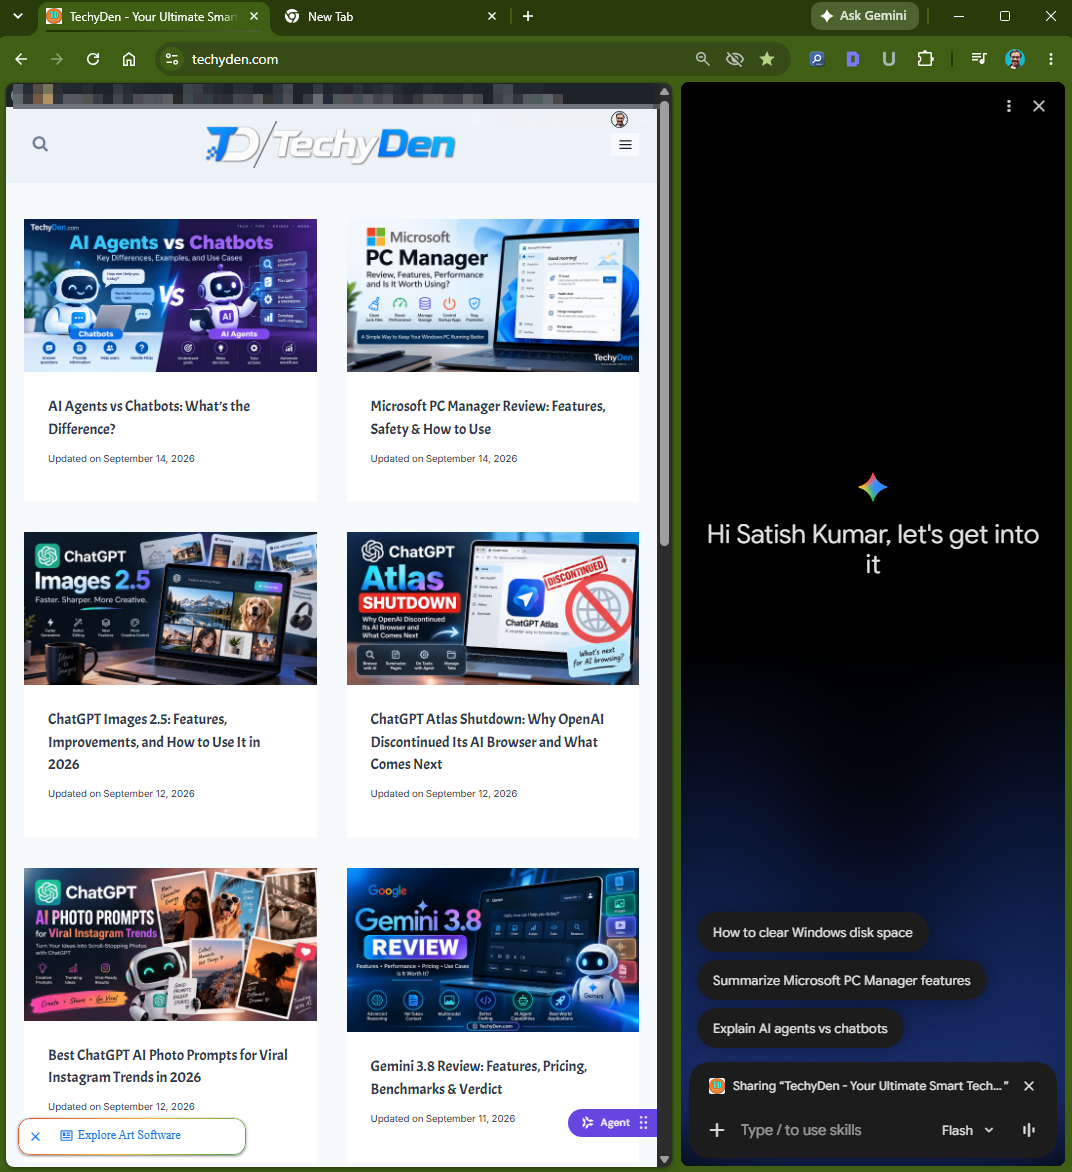This screenshot has width=1072, height=1172.
Task: Choose 'Summarize Microsoft PC Manager features' suggestion
Action: (x=842, y=981)
